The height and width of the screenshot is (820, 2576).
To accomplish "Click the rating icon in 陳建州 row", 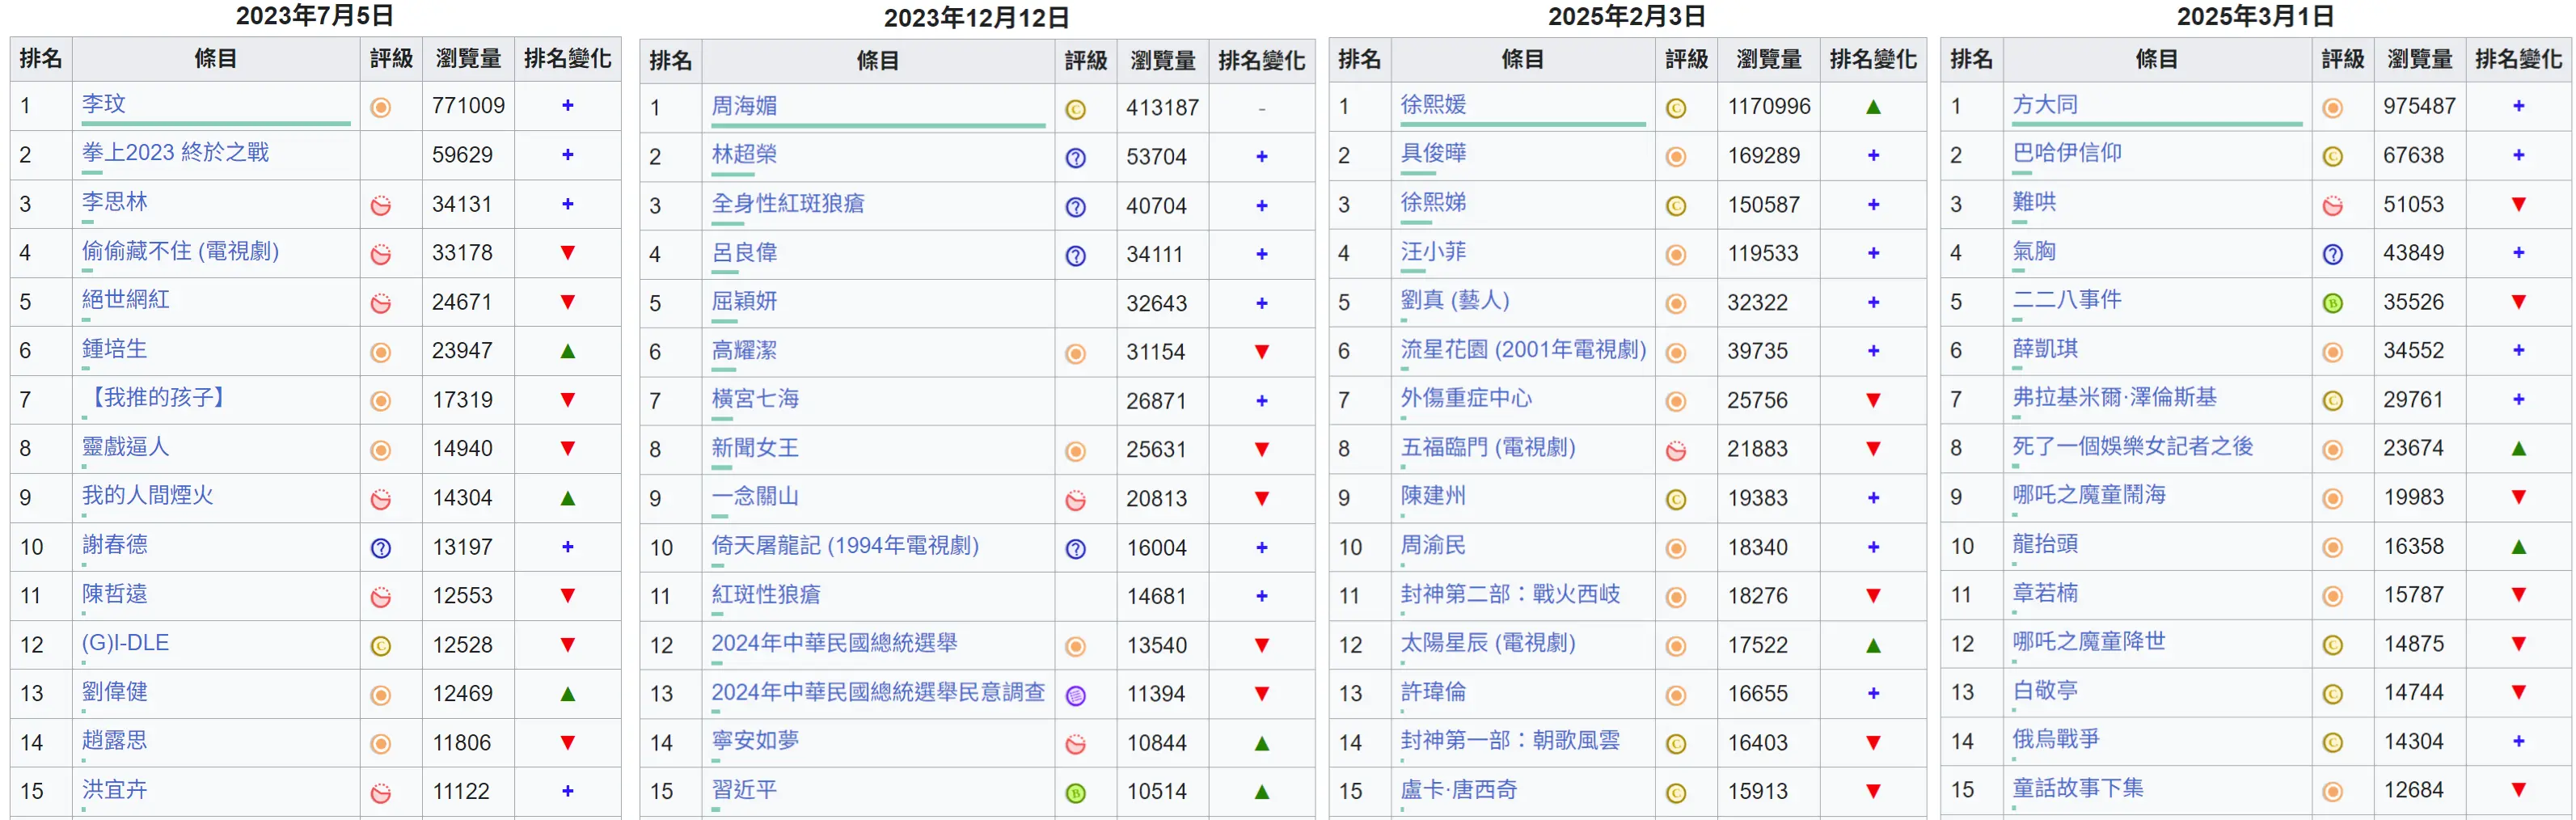I will point(1677,500).
